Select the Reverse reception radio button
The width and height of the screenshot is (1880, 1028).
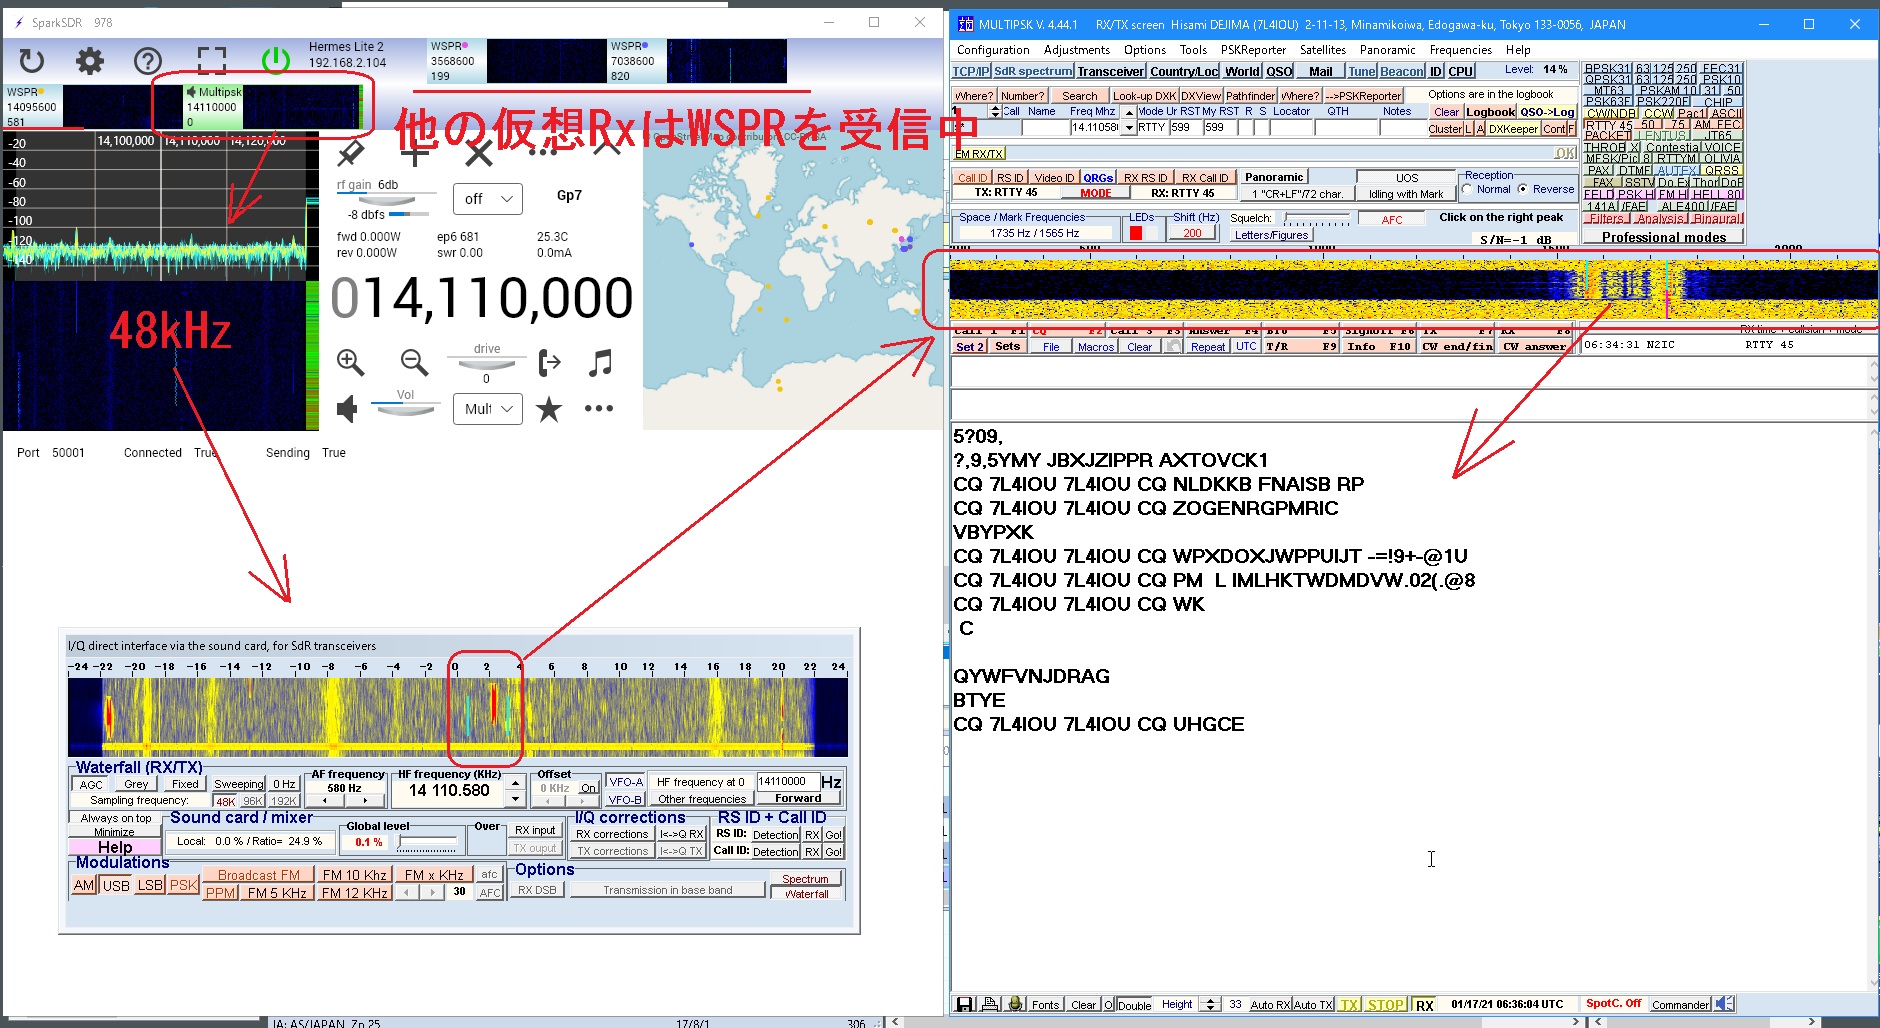click(1521, 188)
